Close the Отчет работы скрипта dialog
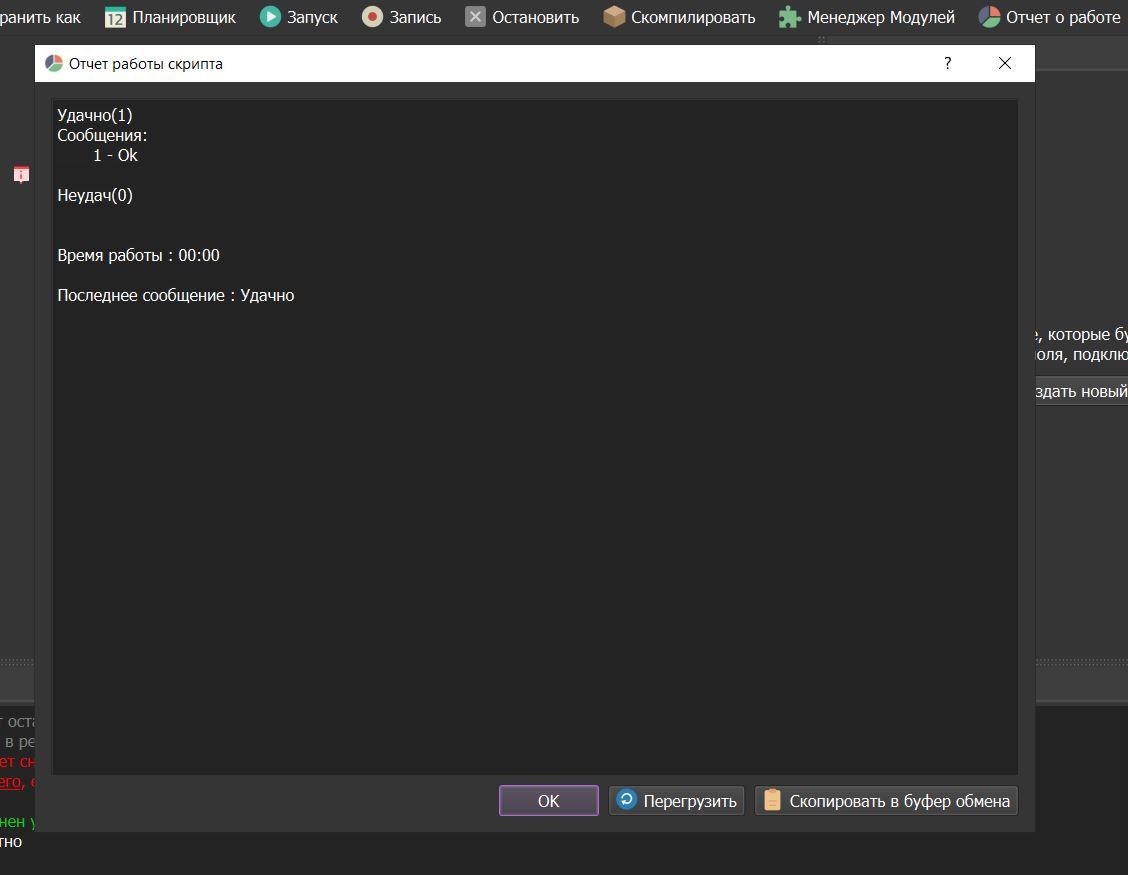 pos(1005,64)
